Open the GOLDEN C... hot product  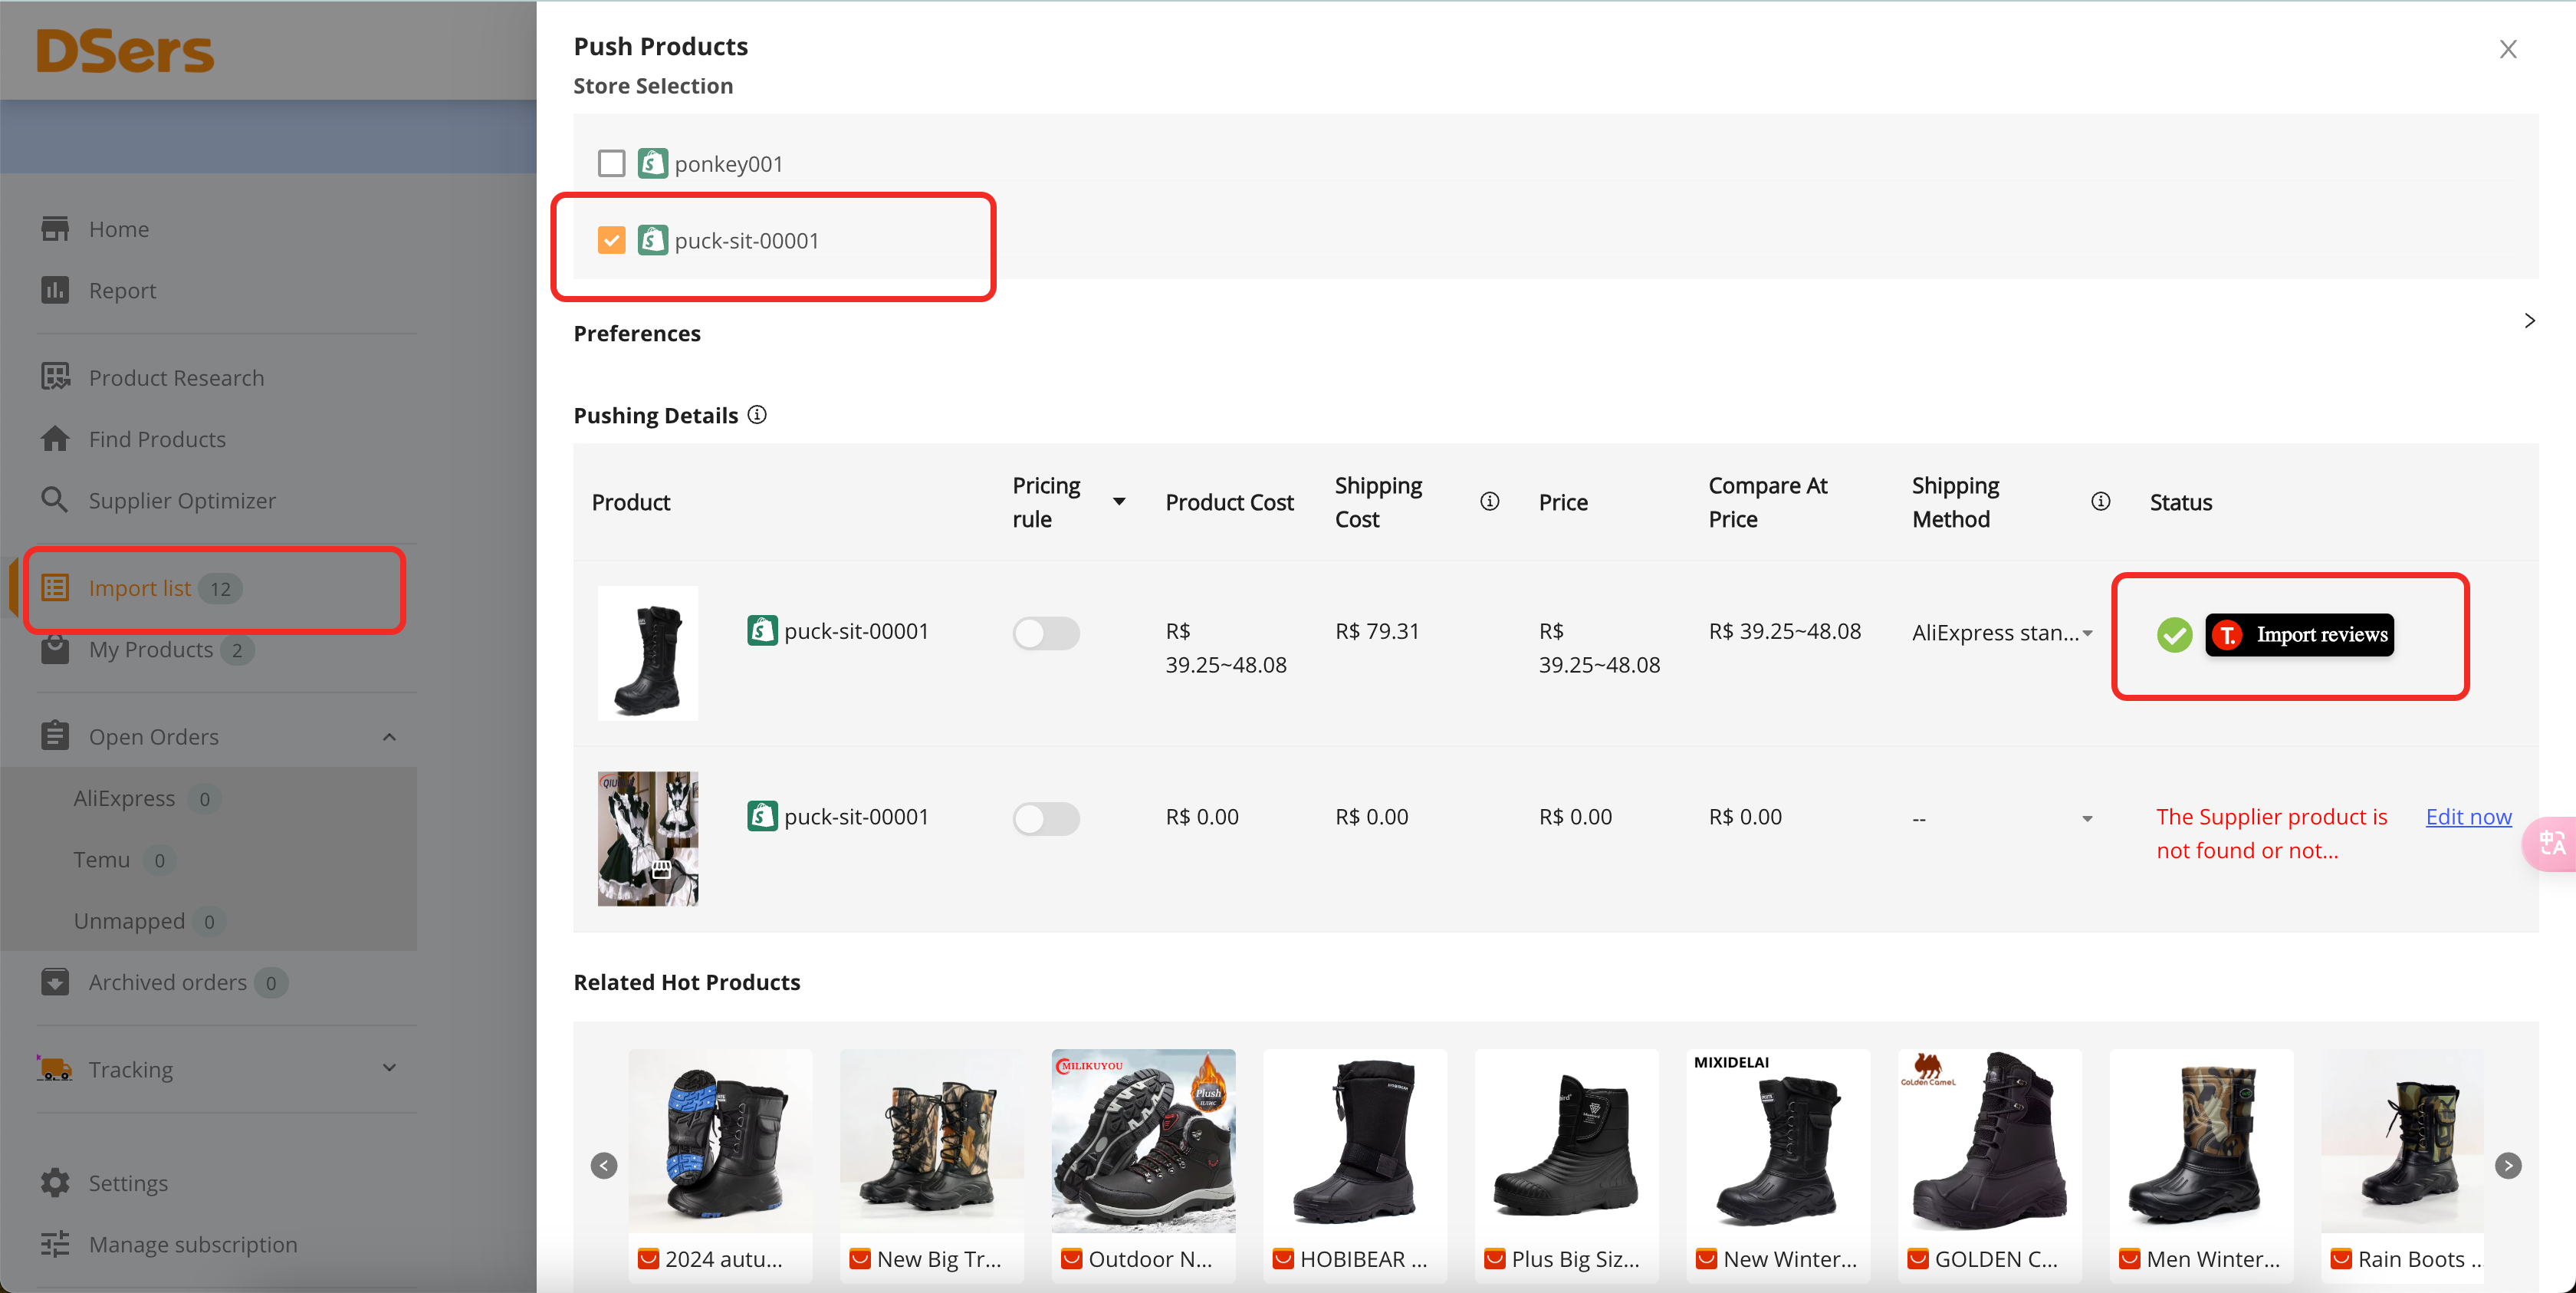(x=1989, y=1166)
